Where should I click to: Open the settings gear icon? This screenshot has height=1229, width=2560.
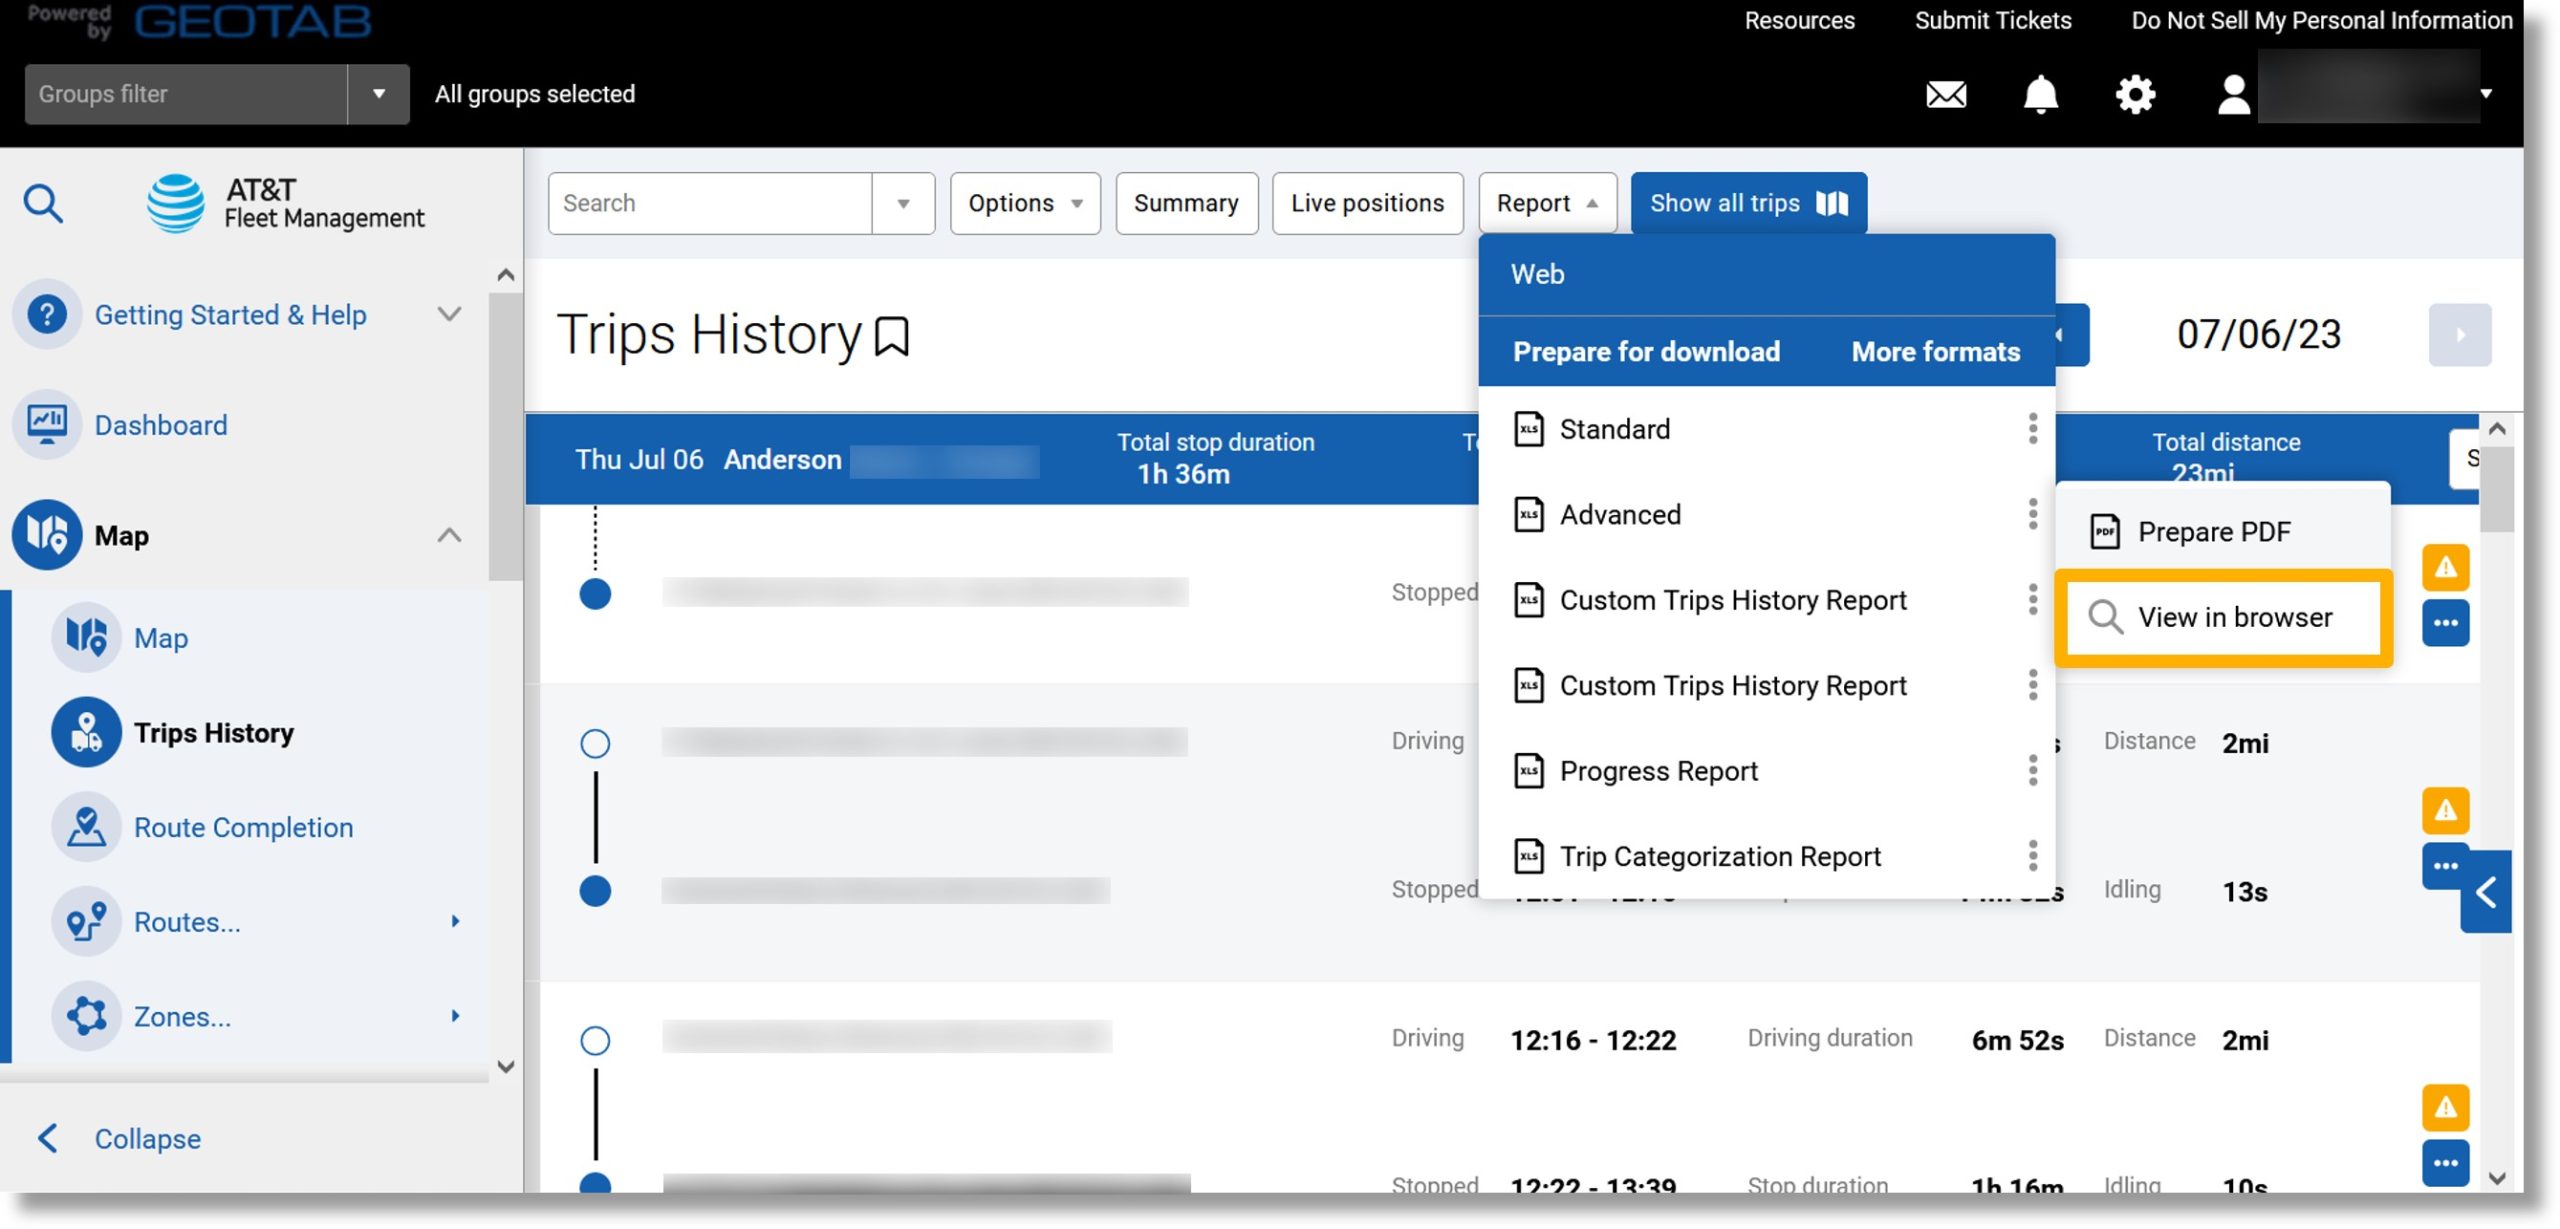pyautogui.click(x=2135, y=95)
